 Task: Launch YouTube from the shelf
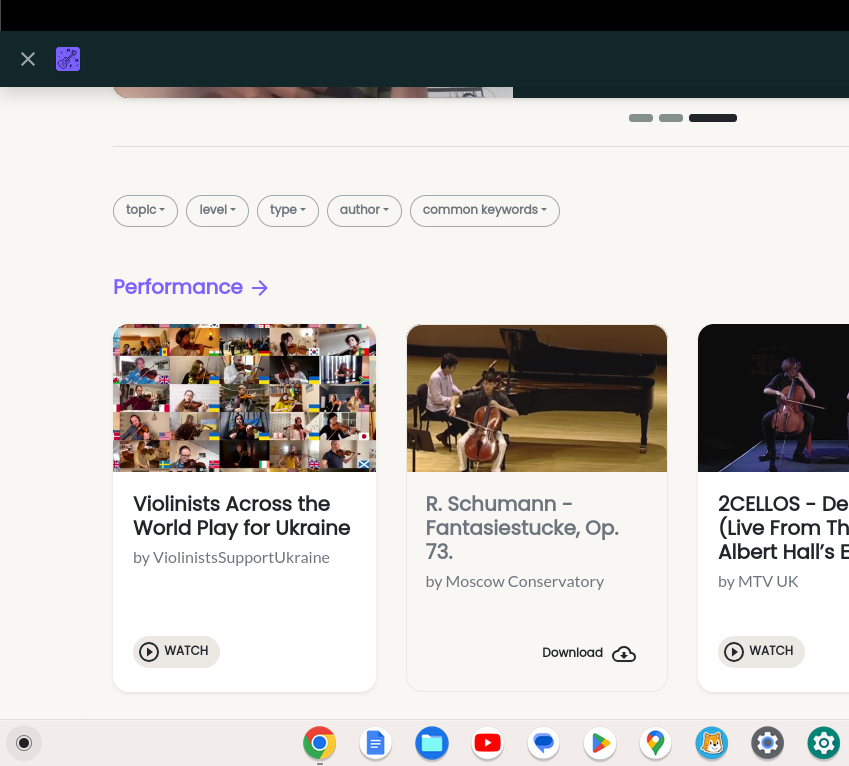(487, 743)
